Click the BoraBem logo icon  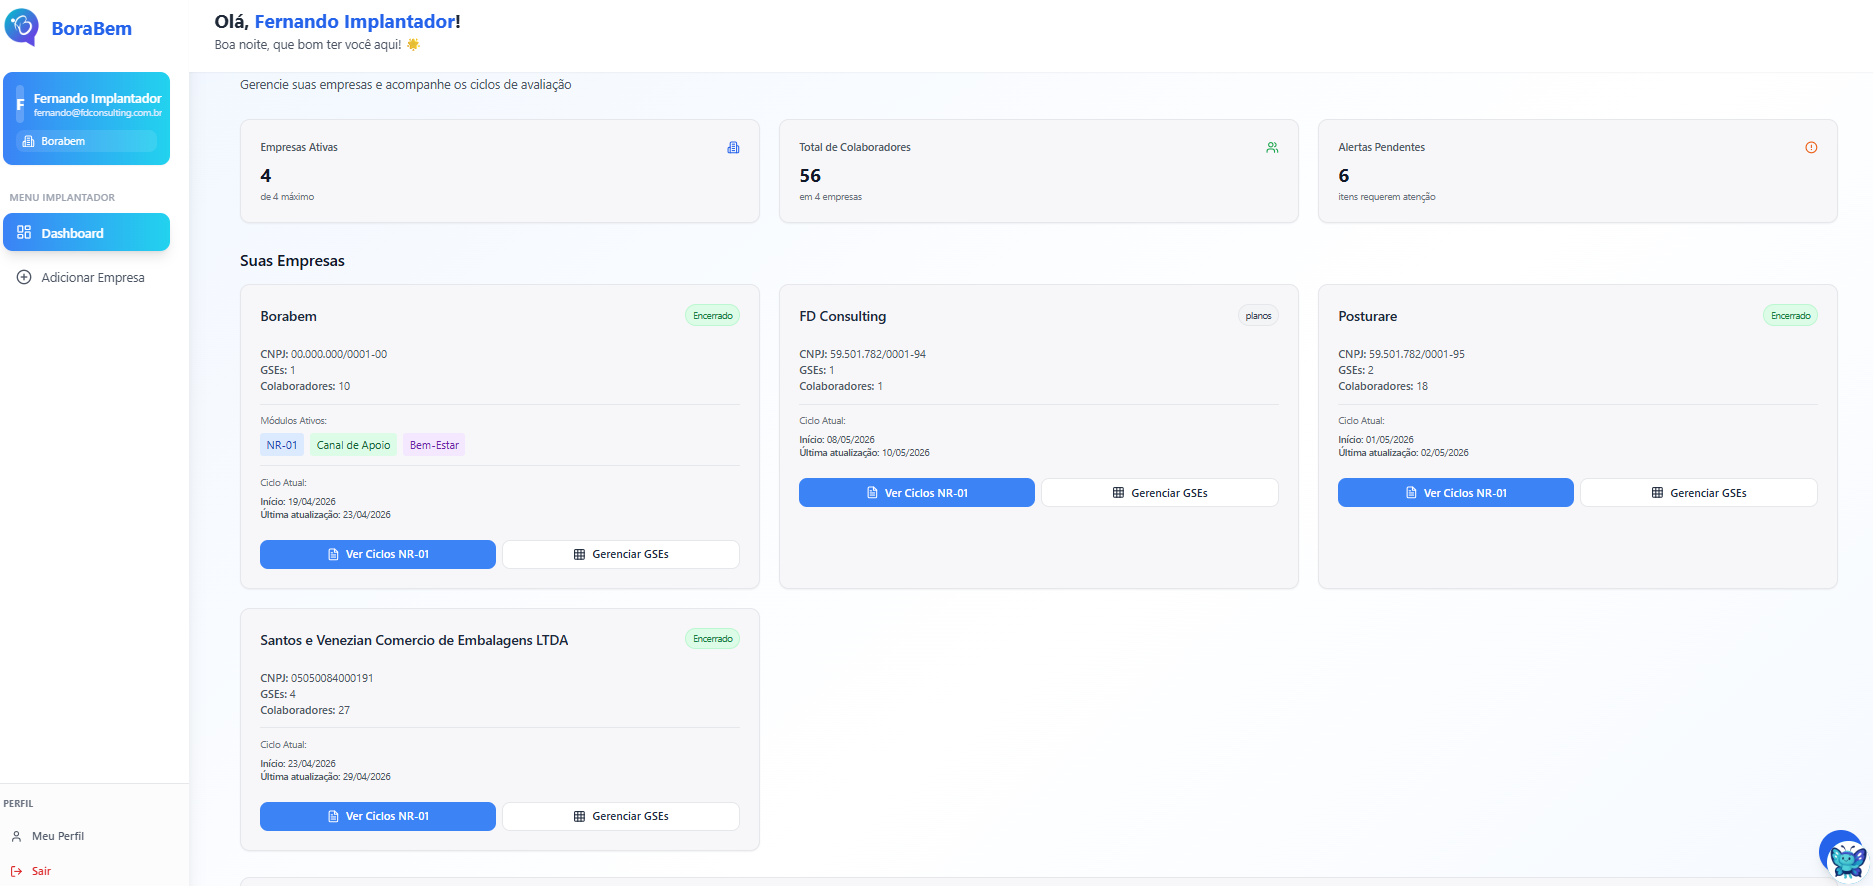[x=21, y=27]
